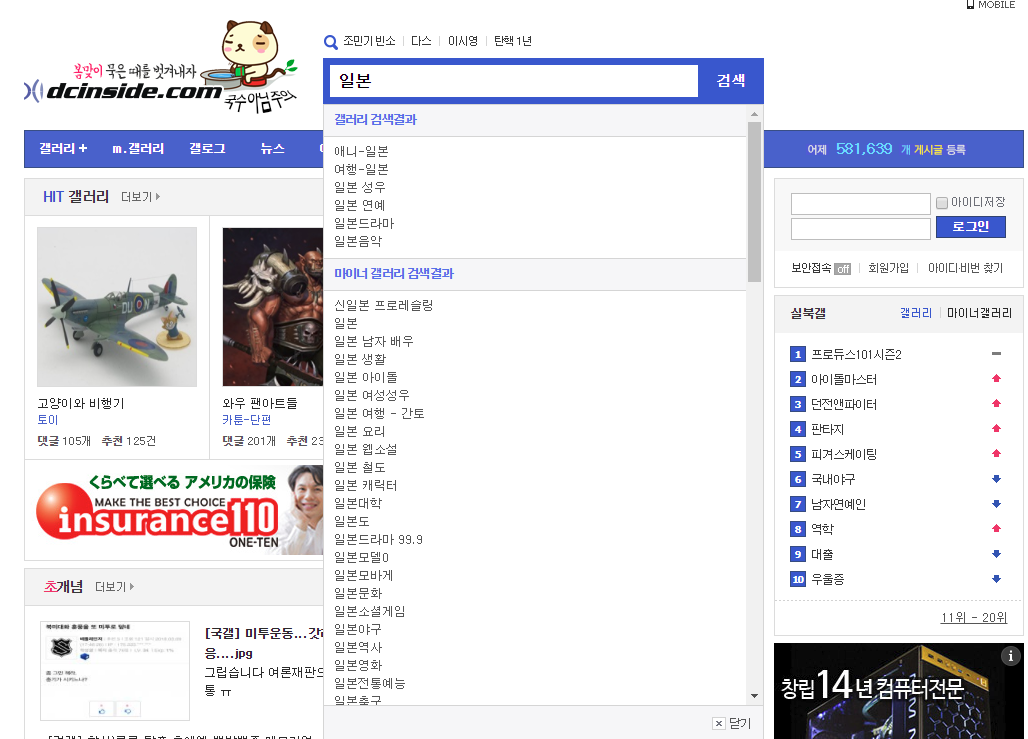Click the rank 1 badge for 프로듀스101시즌2
The height and width of the screenshot is (739, 1028).
click(x=797, y=354)
